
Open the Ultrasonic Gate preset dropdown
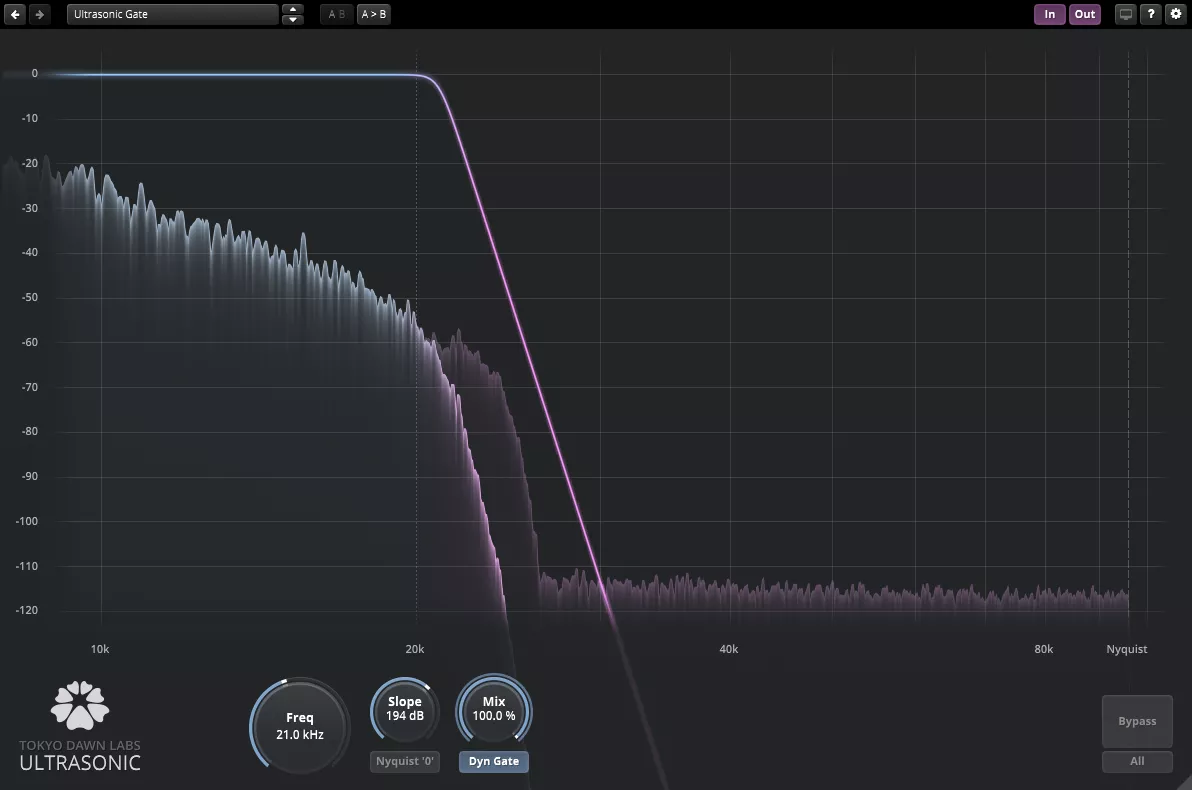point(172,14)
